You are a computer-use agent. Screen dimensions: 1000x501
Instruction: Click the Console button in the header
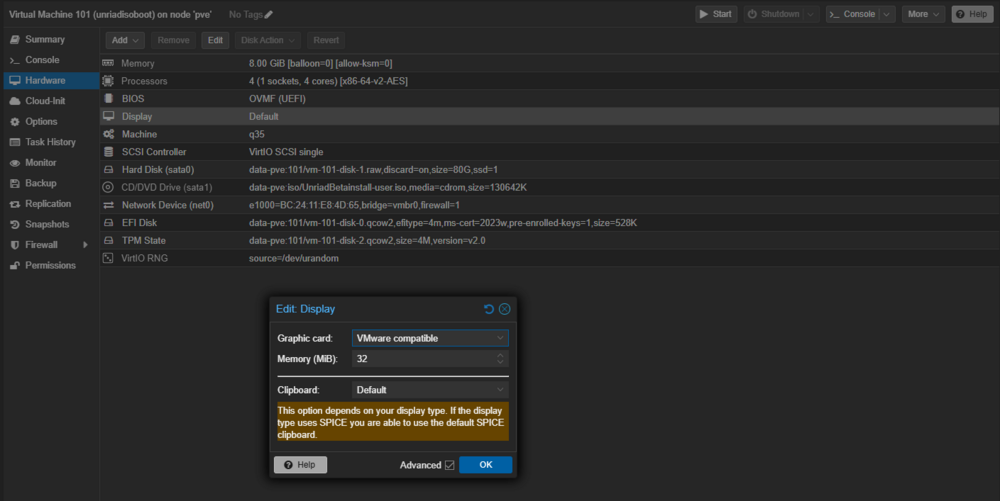coord(853,14)
